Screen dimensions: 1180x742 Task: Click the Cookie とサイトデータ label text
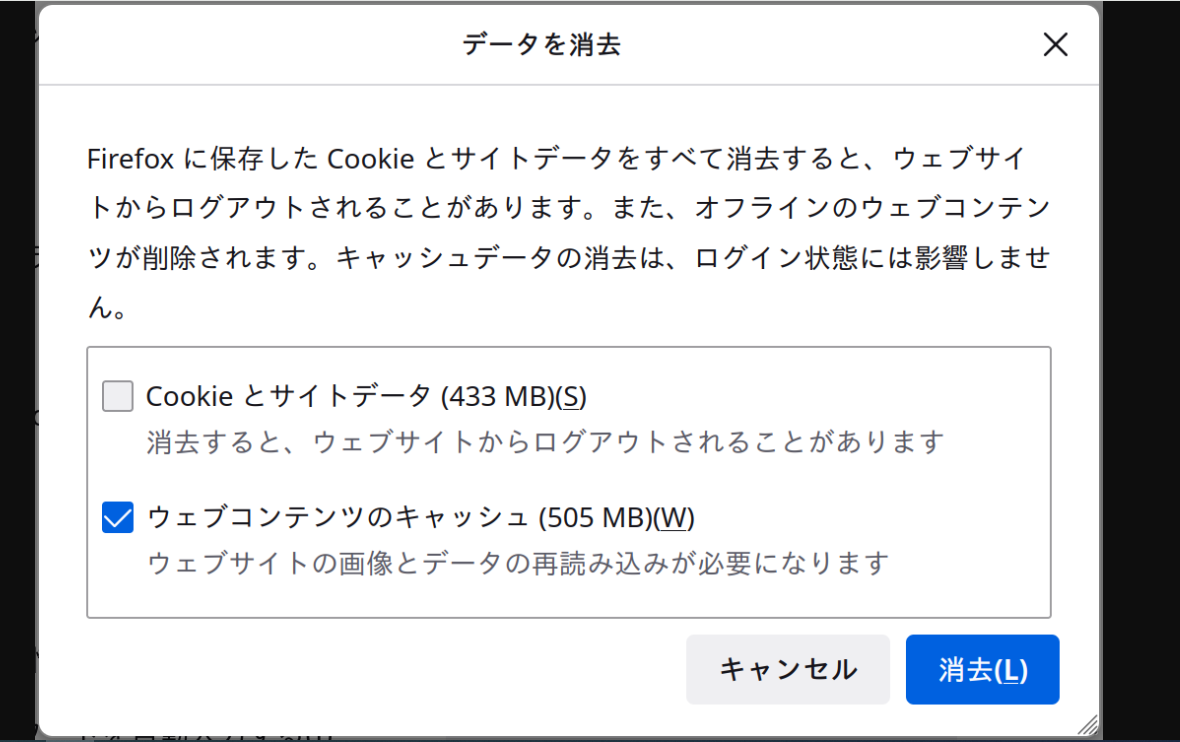(x=289, y=397)
